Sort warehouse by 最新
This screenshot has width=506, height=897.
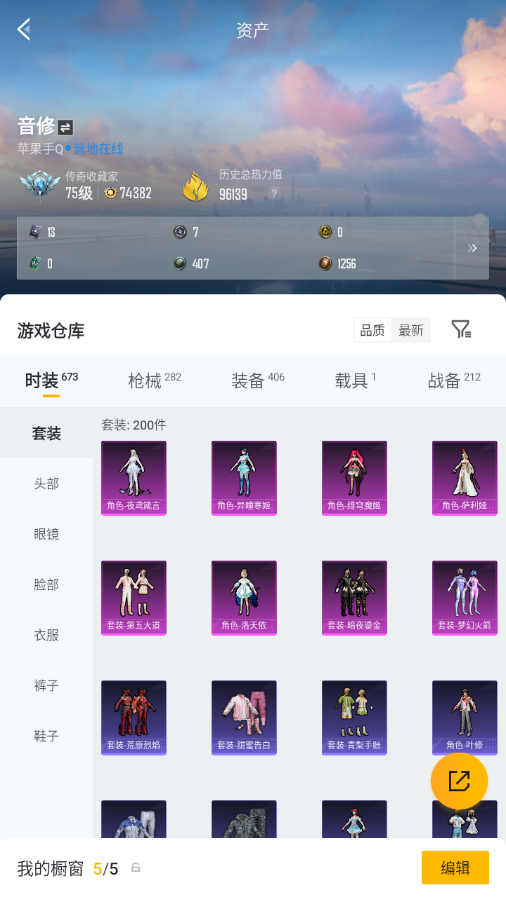click(411, 330)
